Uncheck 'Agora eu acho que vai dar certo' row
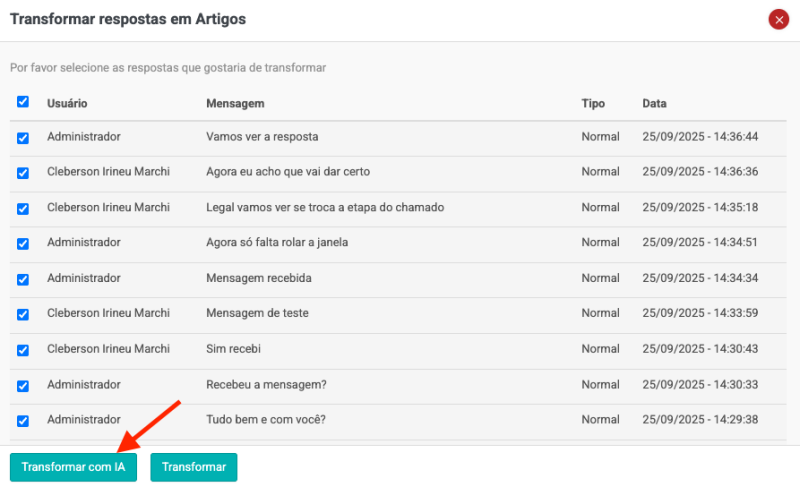 (23, 173)
